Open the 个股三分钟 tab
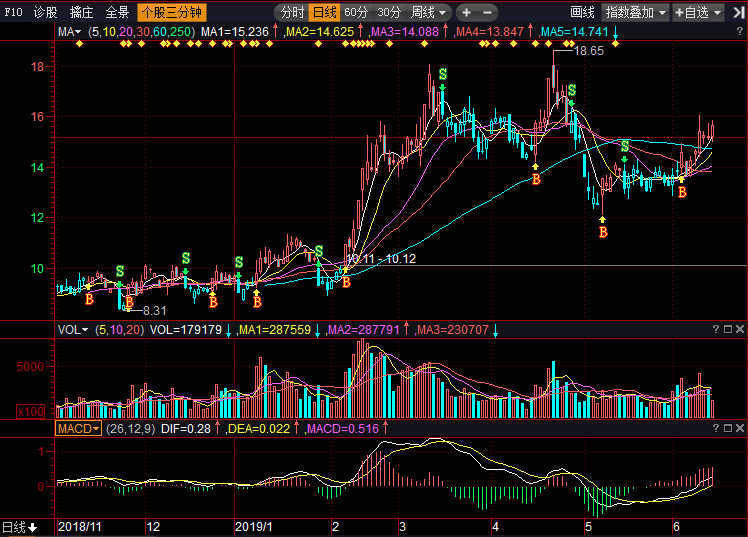Viewport: 748px width, 537px height. tap(172, 12)
